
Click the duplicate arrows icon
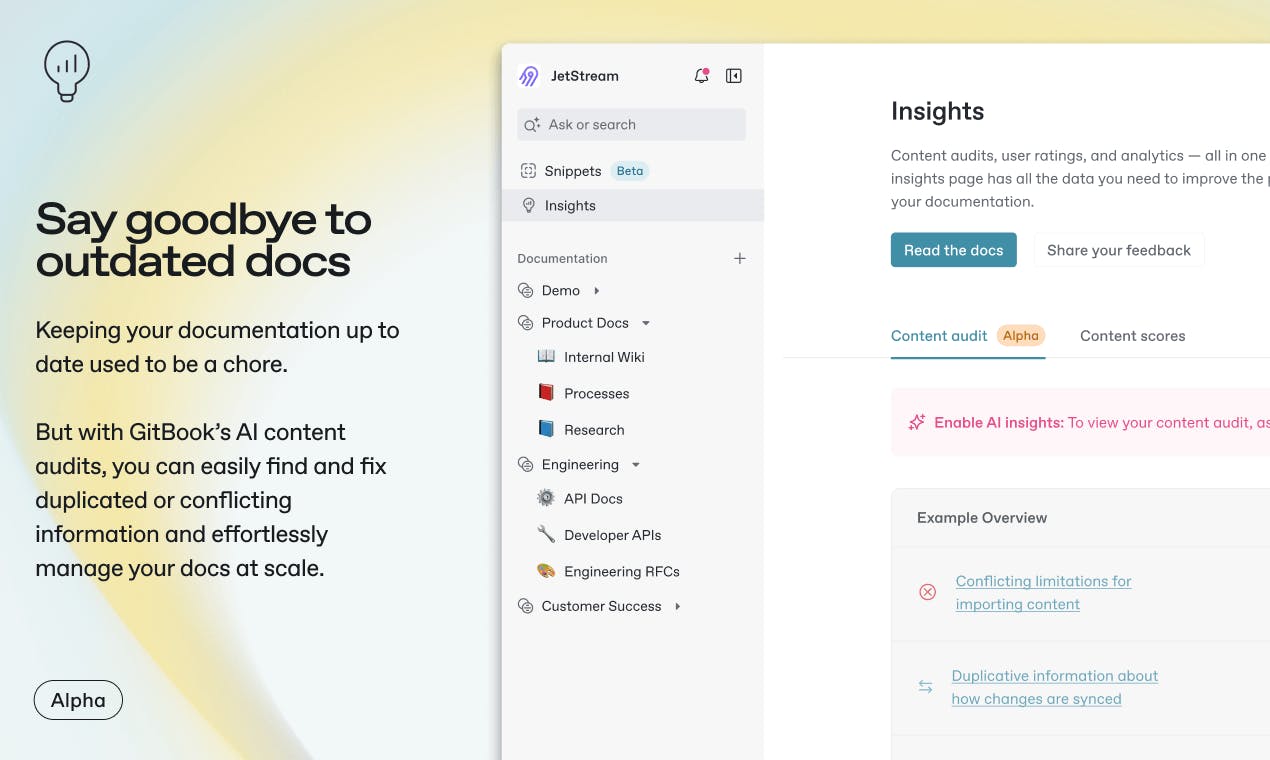(x=925, y=687)
